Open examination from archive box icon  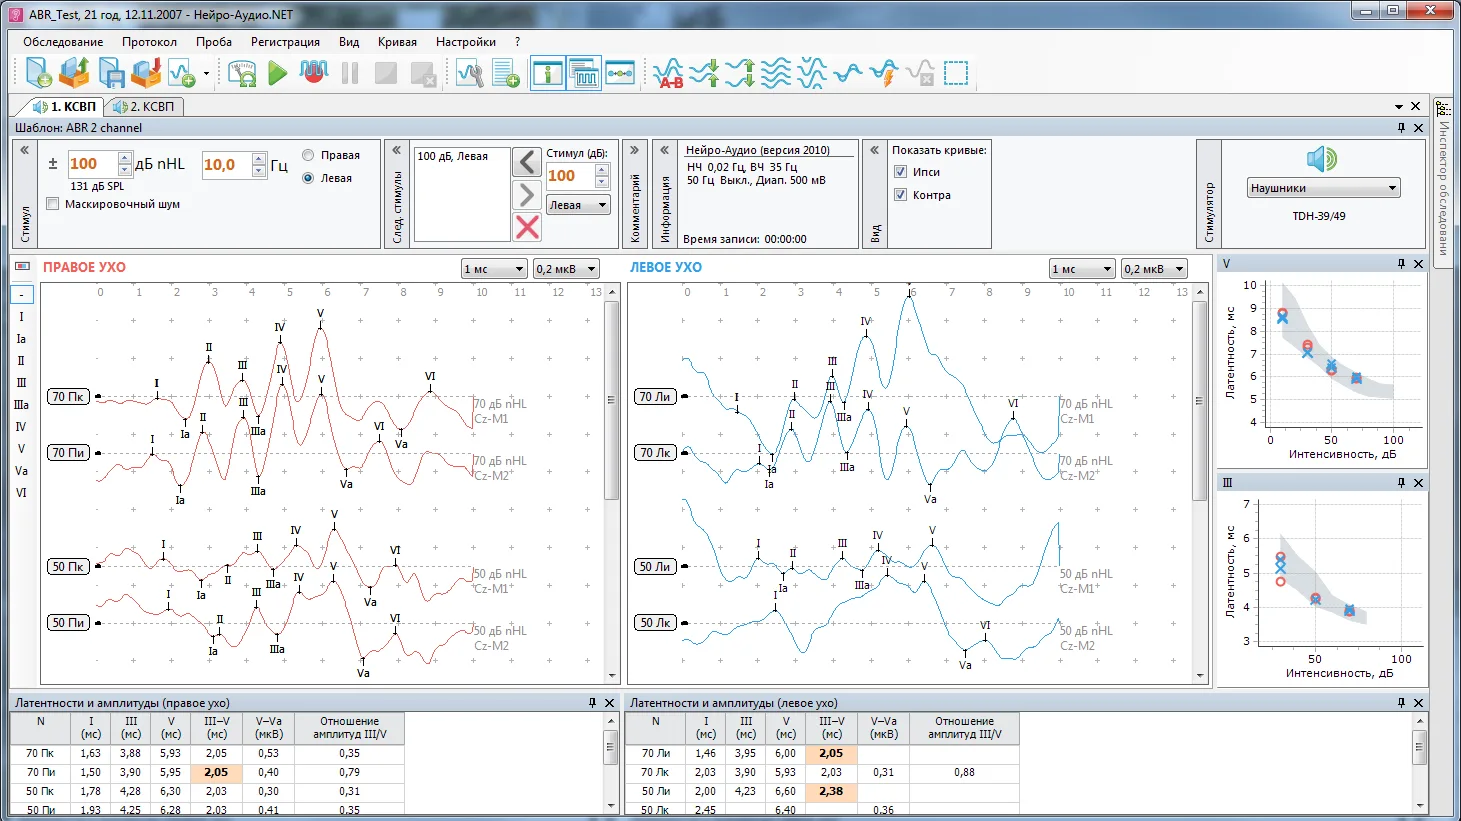pyautogui.click(x=75, y=73)
